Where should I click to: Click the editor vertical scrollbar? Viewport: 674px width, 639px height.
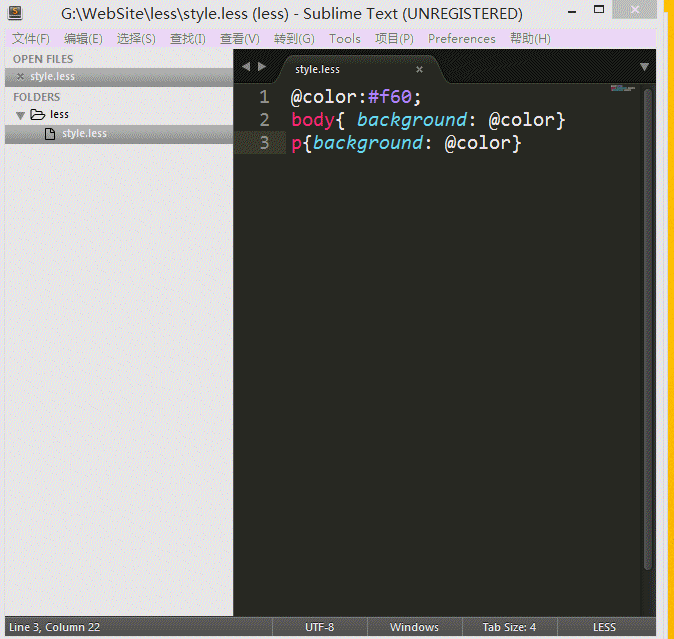coord(648,329)
